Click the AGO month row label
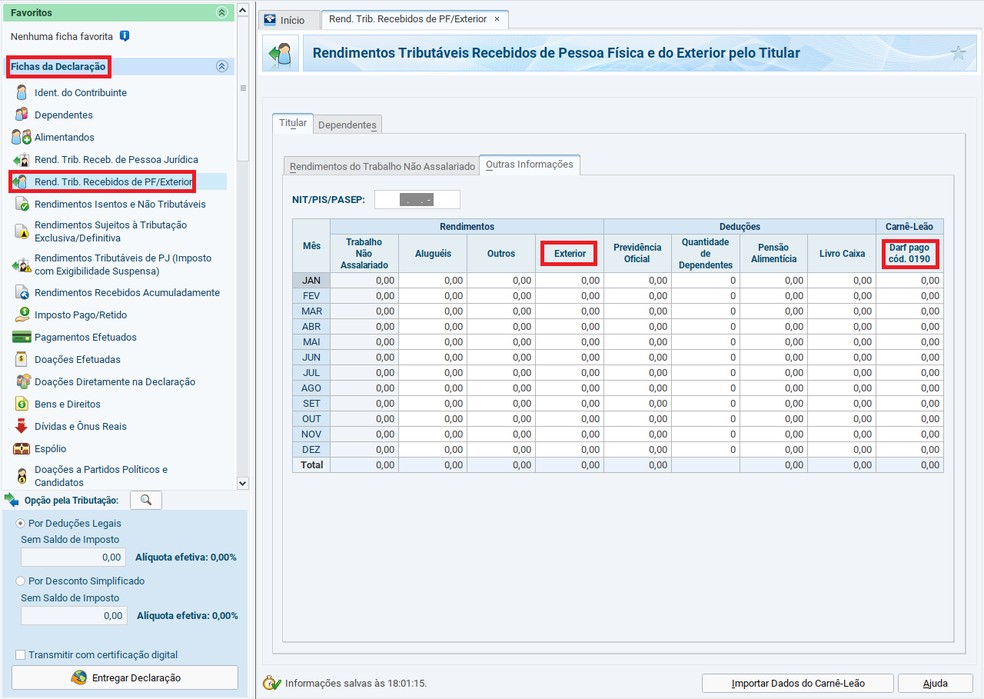The width and height of the screenshot is (984, 699). click(x=311, y=388)
